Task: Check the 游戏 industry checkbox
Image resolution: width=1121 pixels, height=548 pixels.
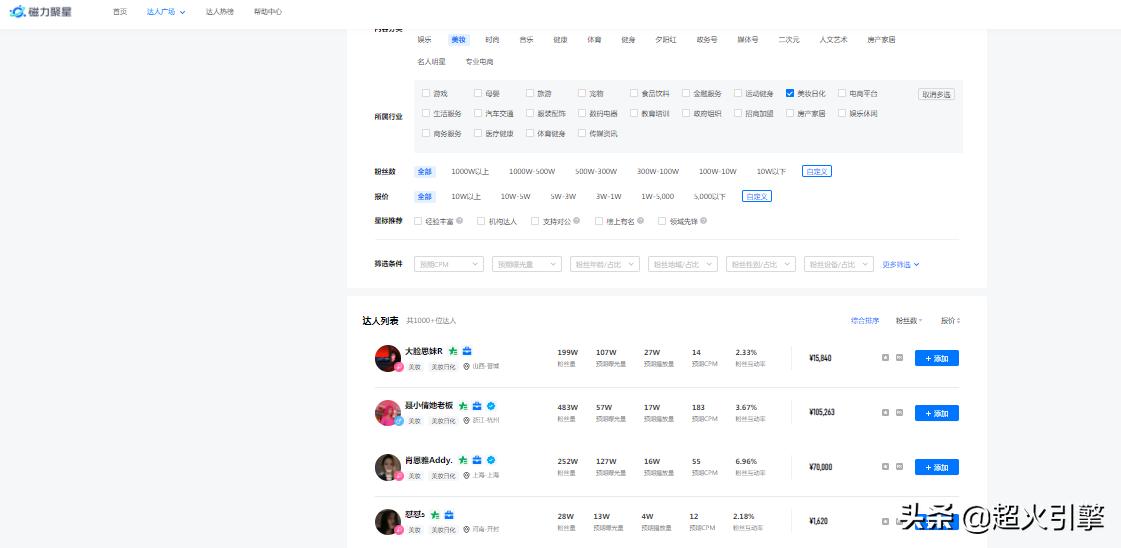Action: click(426, 93)
